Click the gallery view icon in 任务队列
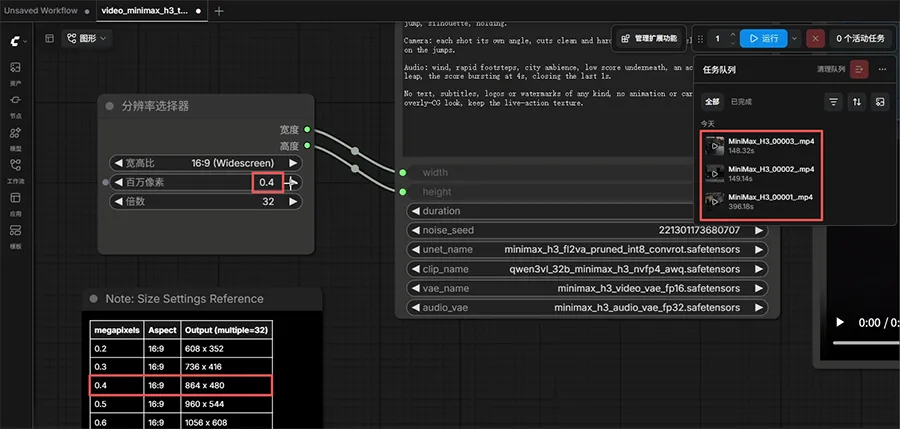The image size is (900, 429). point(879,102)
